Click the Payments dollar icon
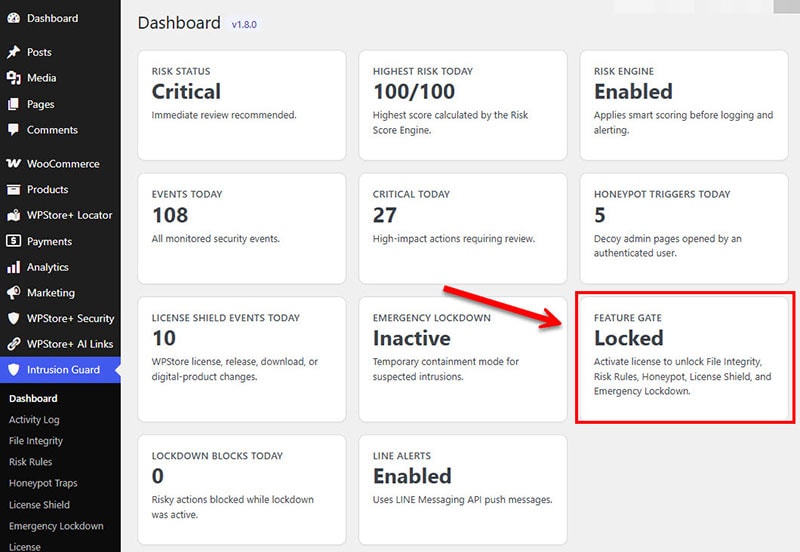800x552 pixels. 14,241
